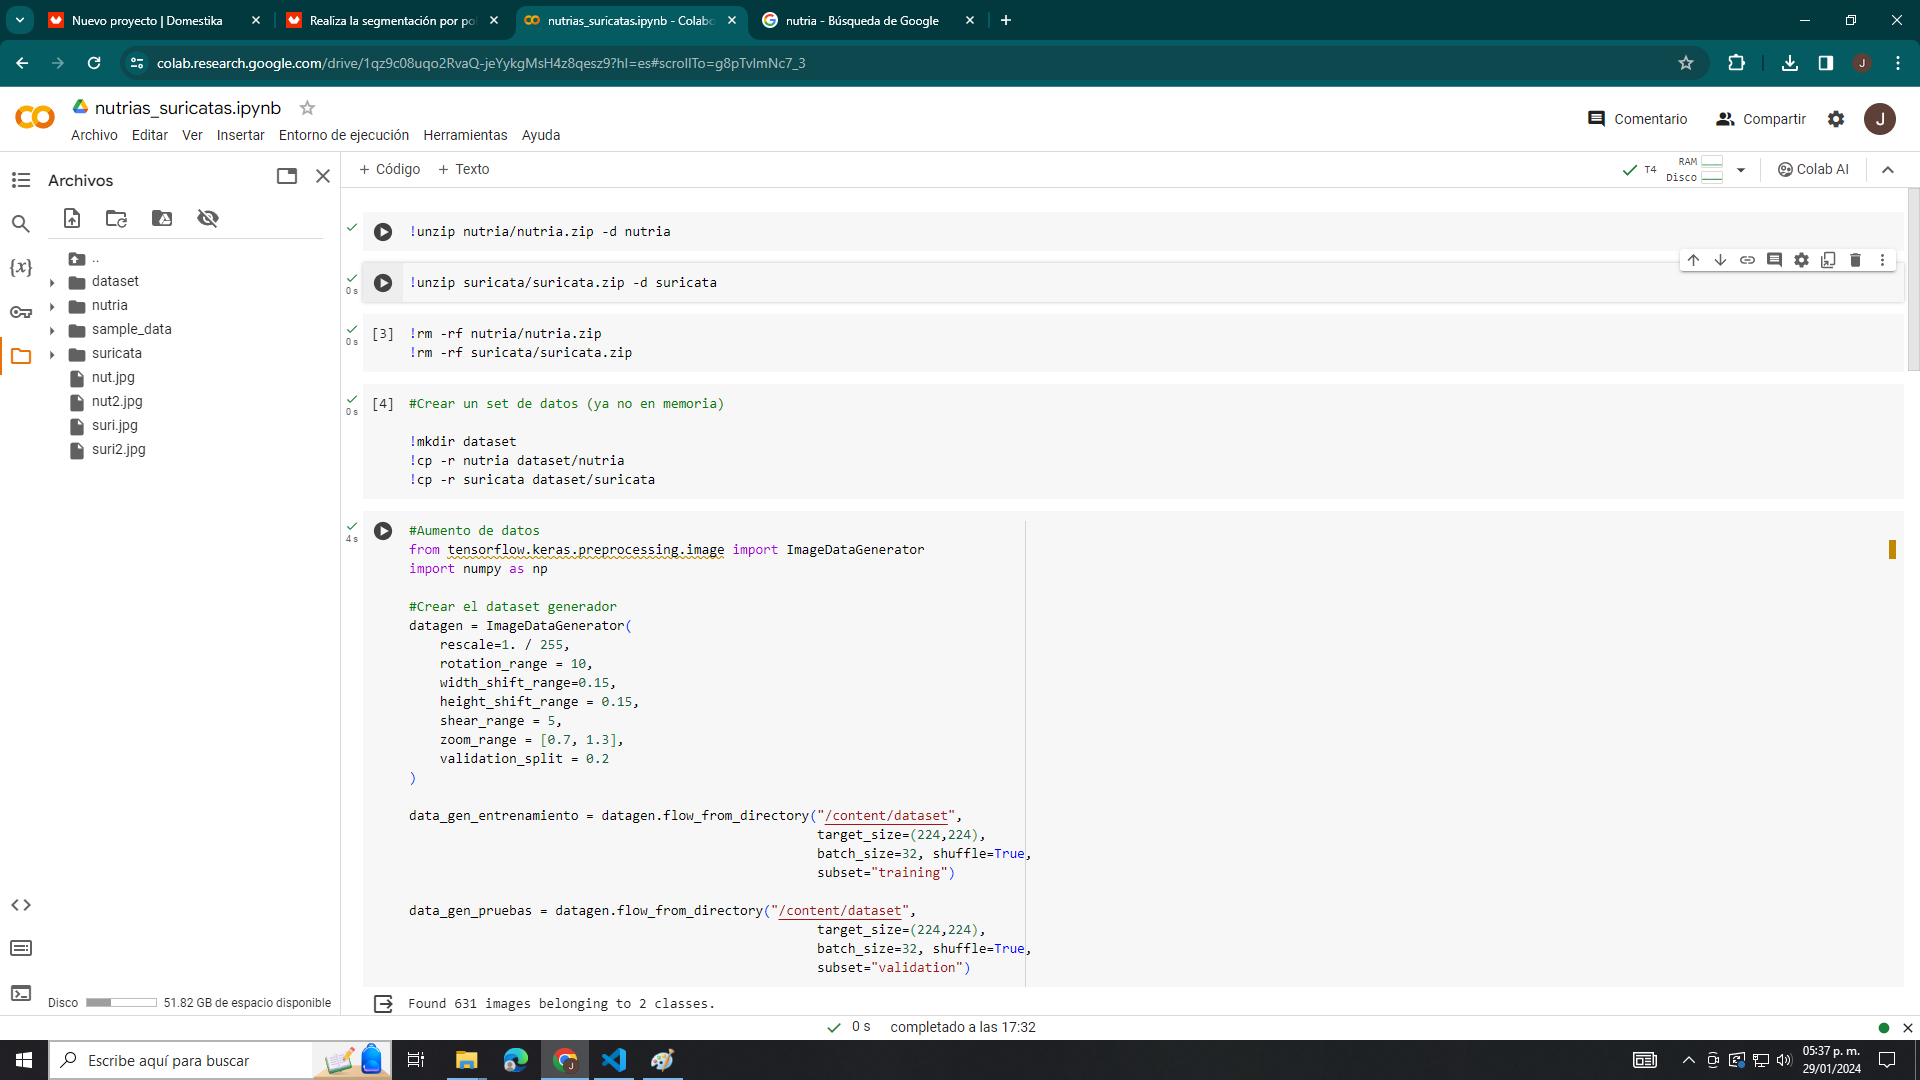
Task: Open the Herramientas menu
Action: pyautogui.click(x=465, y=135)
